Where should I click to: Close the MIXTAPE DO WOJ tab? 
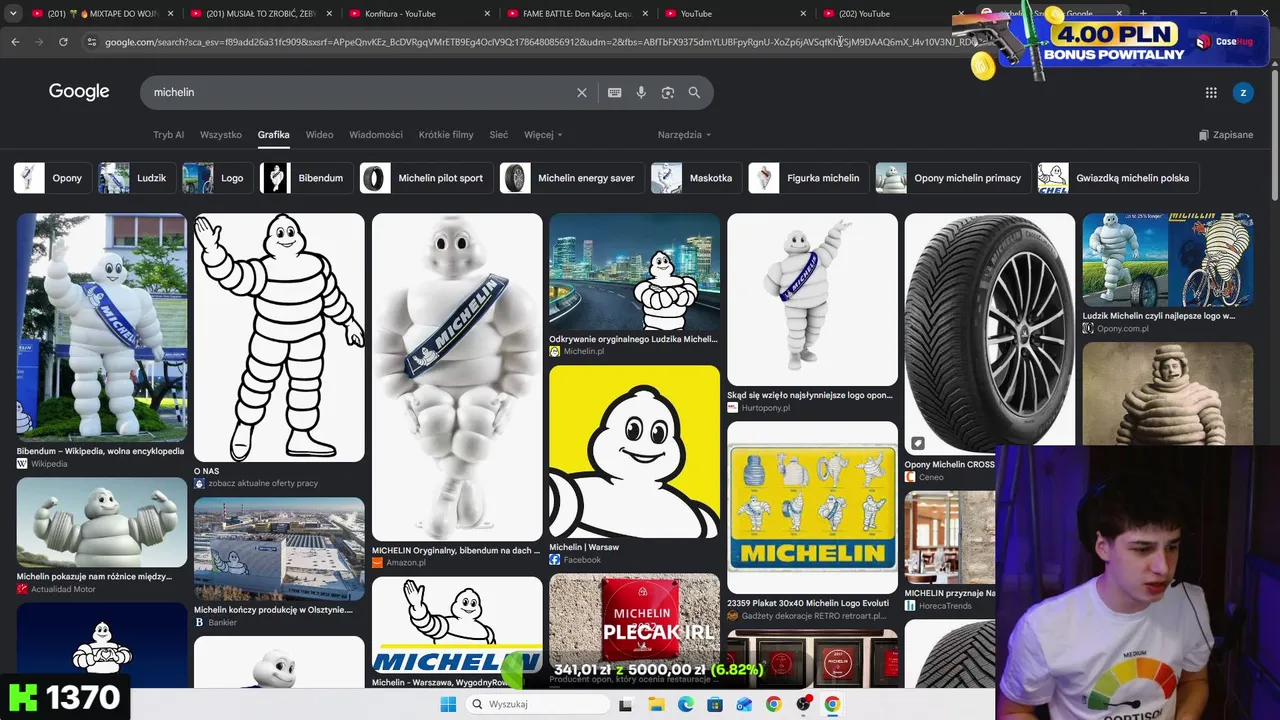(171, 14)
